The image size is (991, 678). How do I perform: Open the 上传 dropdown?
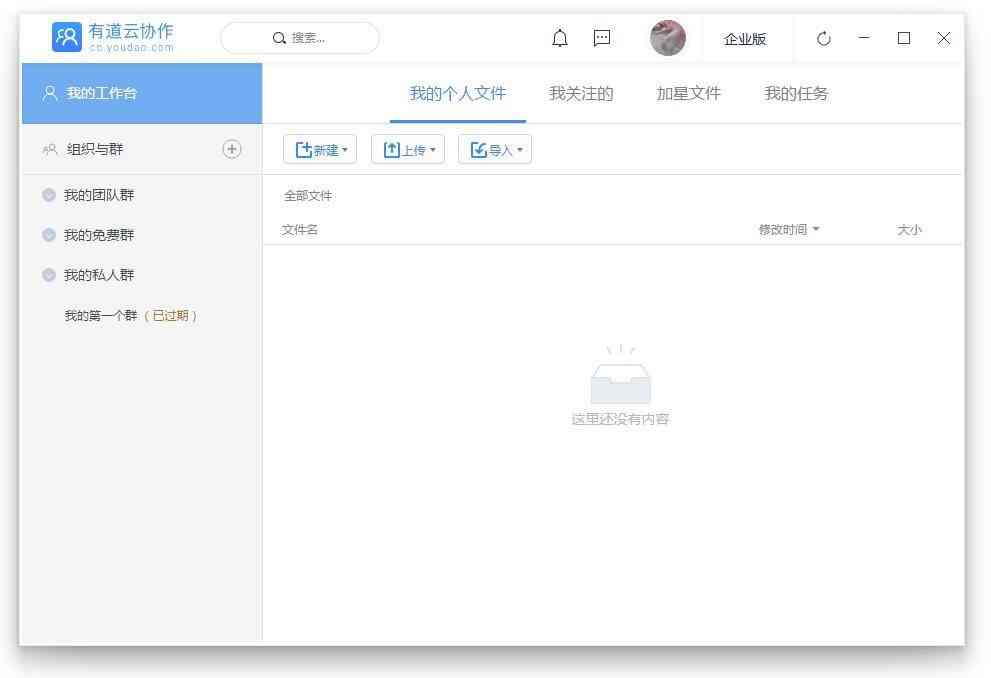407,150
